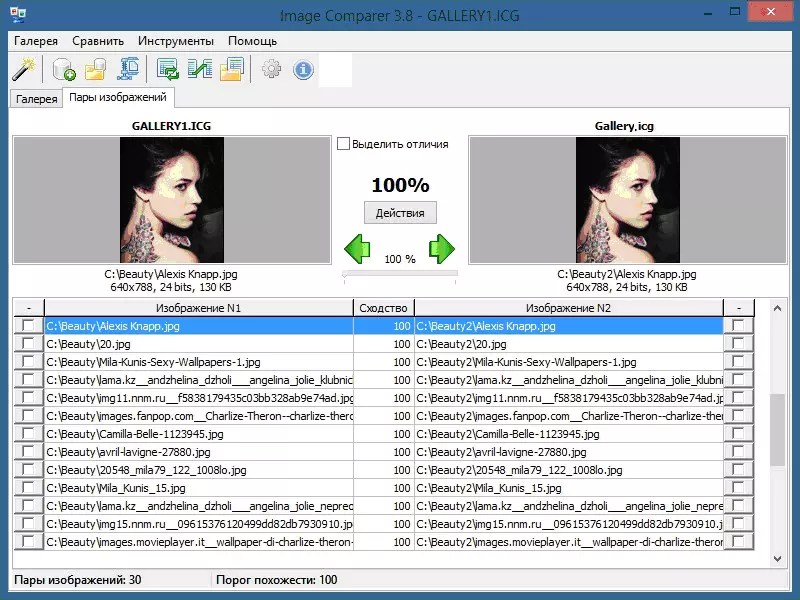The width and height of the screenshot is (800, 600).
Task: Click left preview image of Alexis Knapp
Action: pos(172,199)
